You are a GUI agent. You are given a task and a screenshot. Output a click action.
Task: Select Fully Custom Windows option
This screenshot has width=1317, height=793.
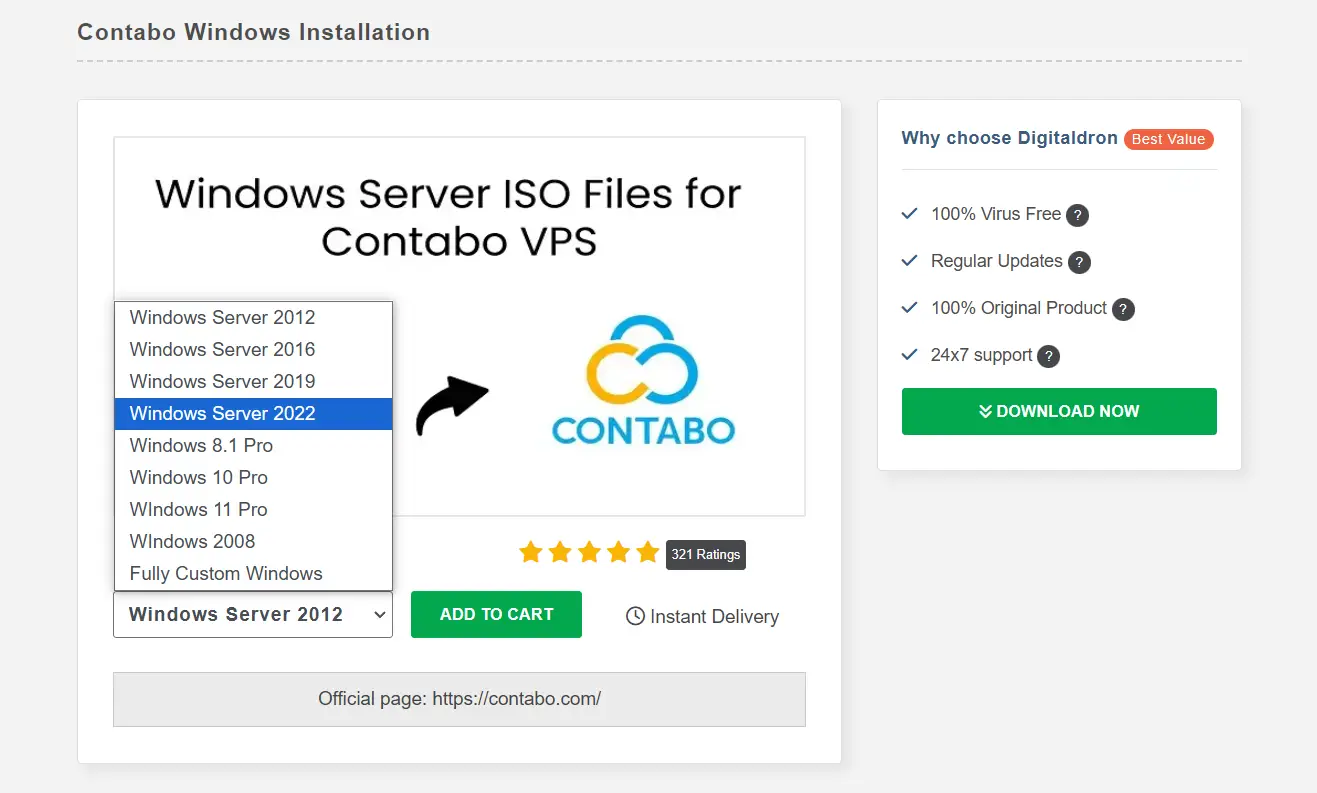coord(253,574)
